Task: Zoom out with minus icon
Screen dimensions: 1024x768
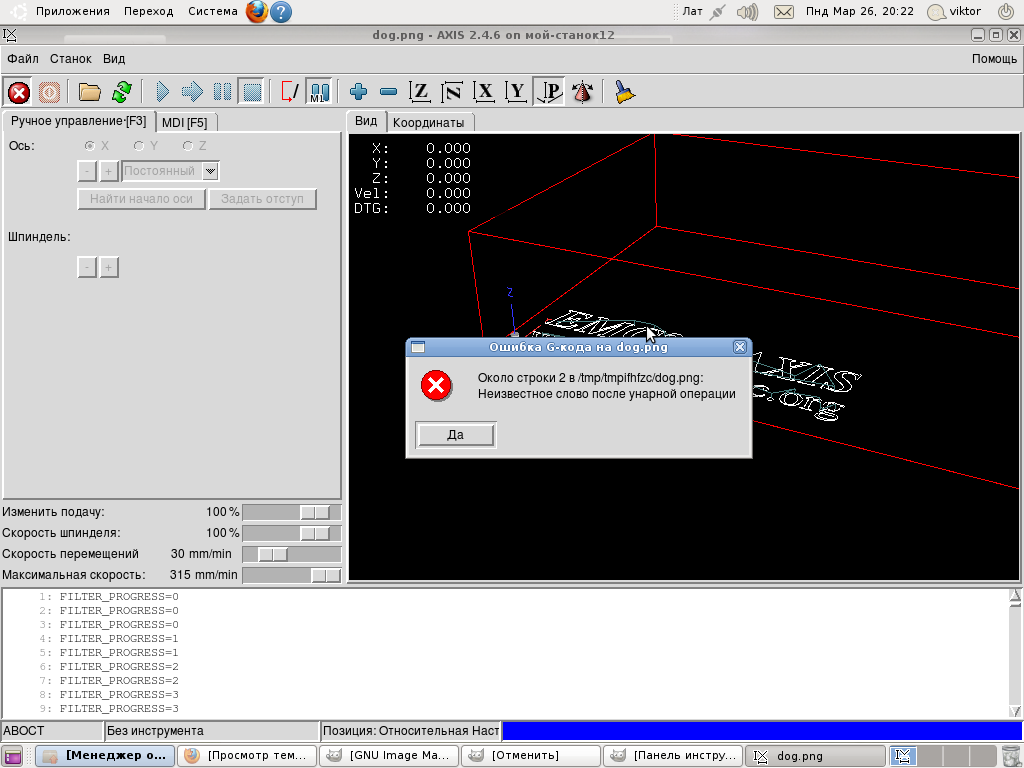Action: [389, 92]
